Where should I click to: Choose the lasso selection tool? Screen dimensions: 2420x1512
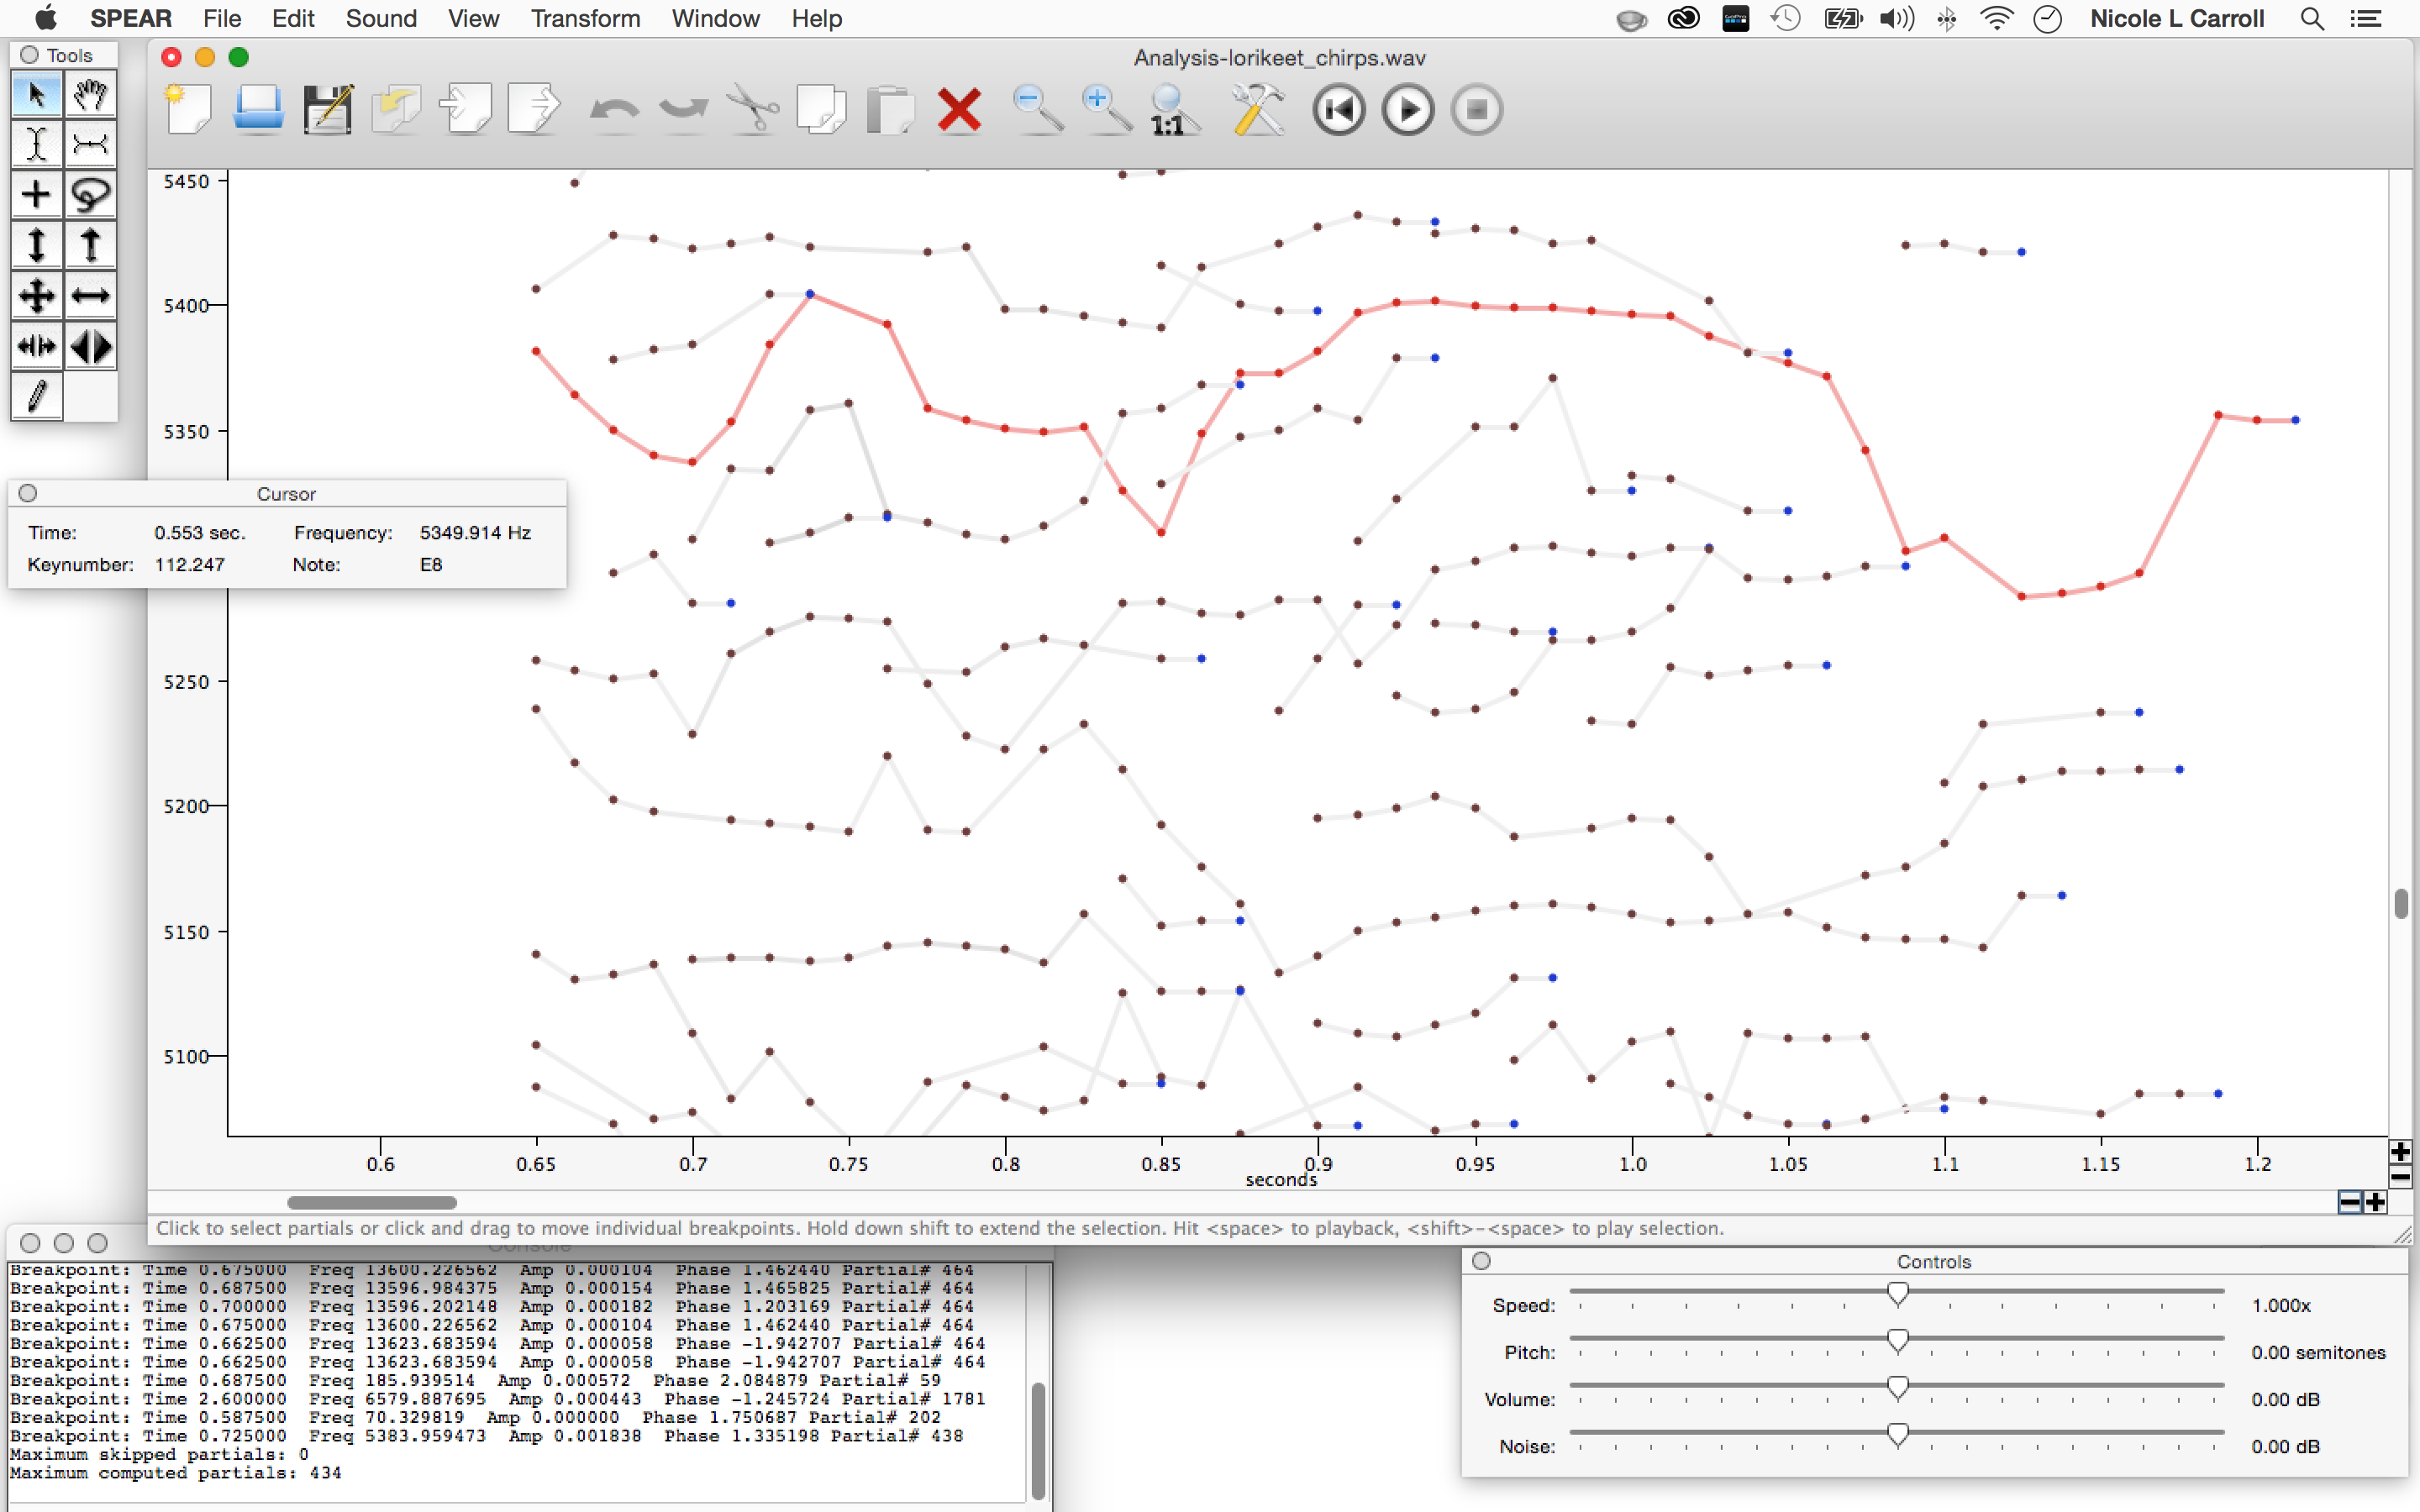click(x=90, y=195)
